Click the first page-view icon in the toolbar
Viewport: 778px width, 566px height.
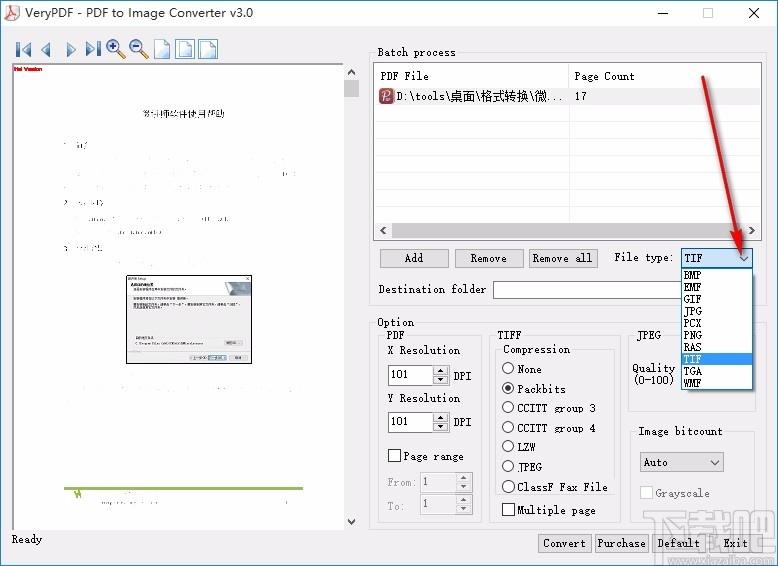(x=162, y=49)
